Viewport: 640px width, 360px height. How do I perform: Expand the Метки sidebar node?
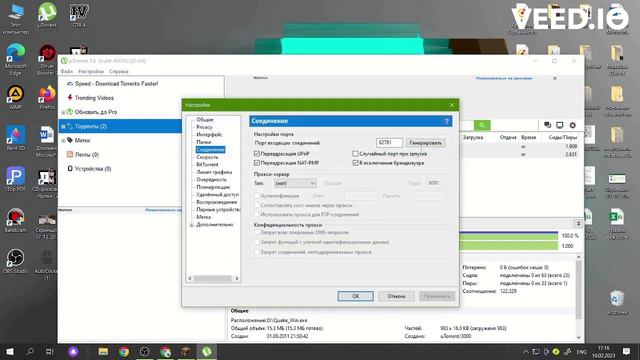coord(63,140)
